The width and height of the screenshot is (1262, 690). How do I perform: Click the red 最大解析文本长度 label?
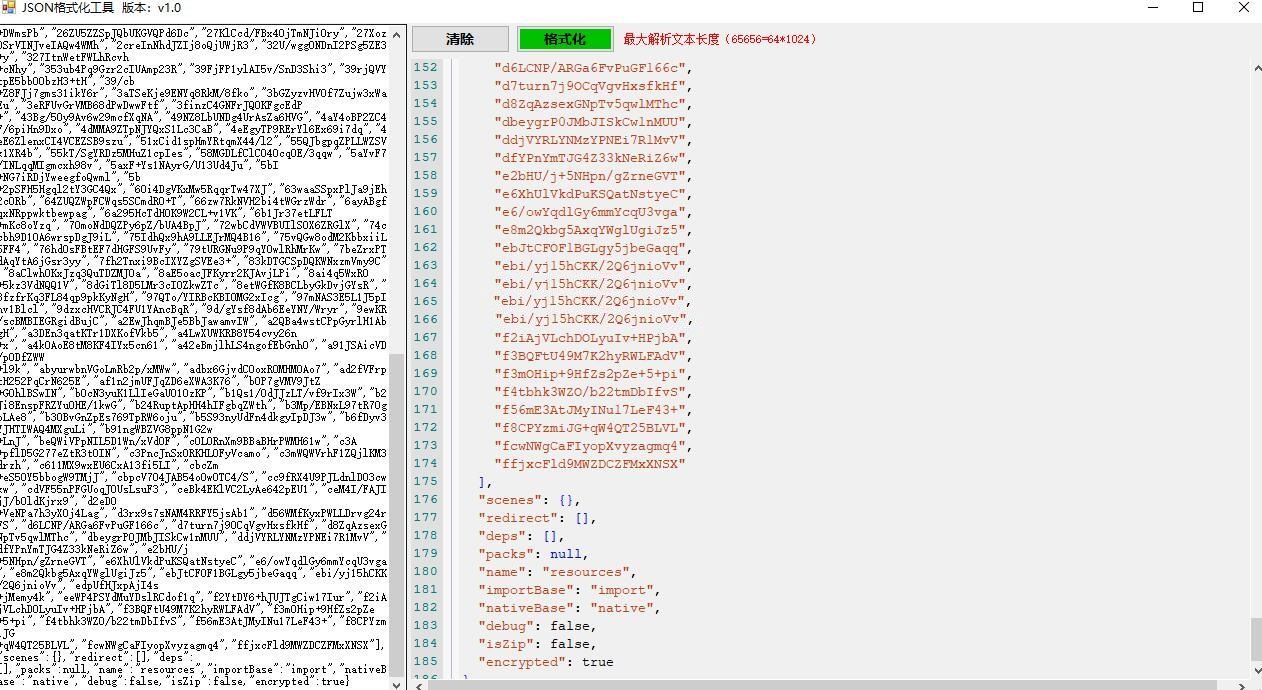pos(720,39)
